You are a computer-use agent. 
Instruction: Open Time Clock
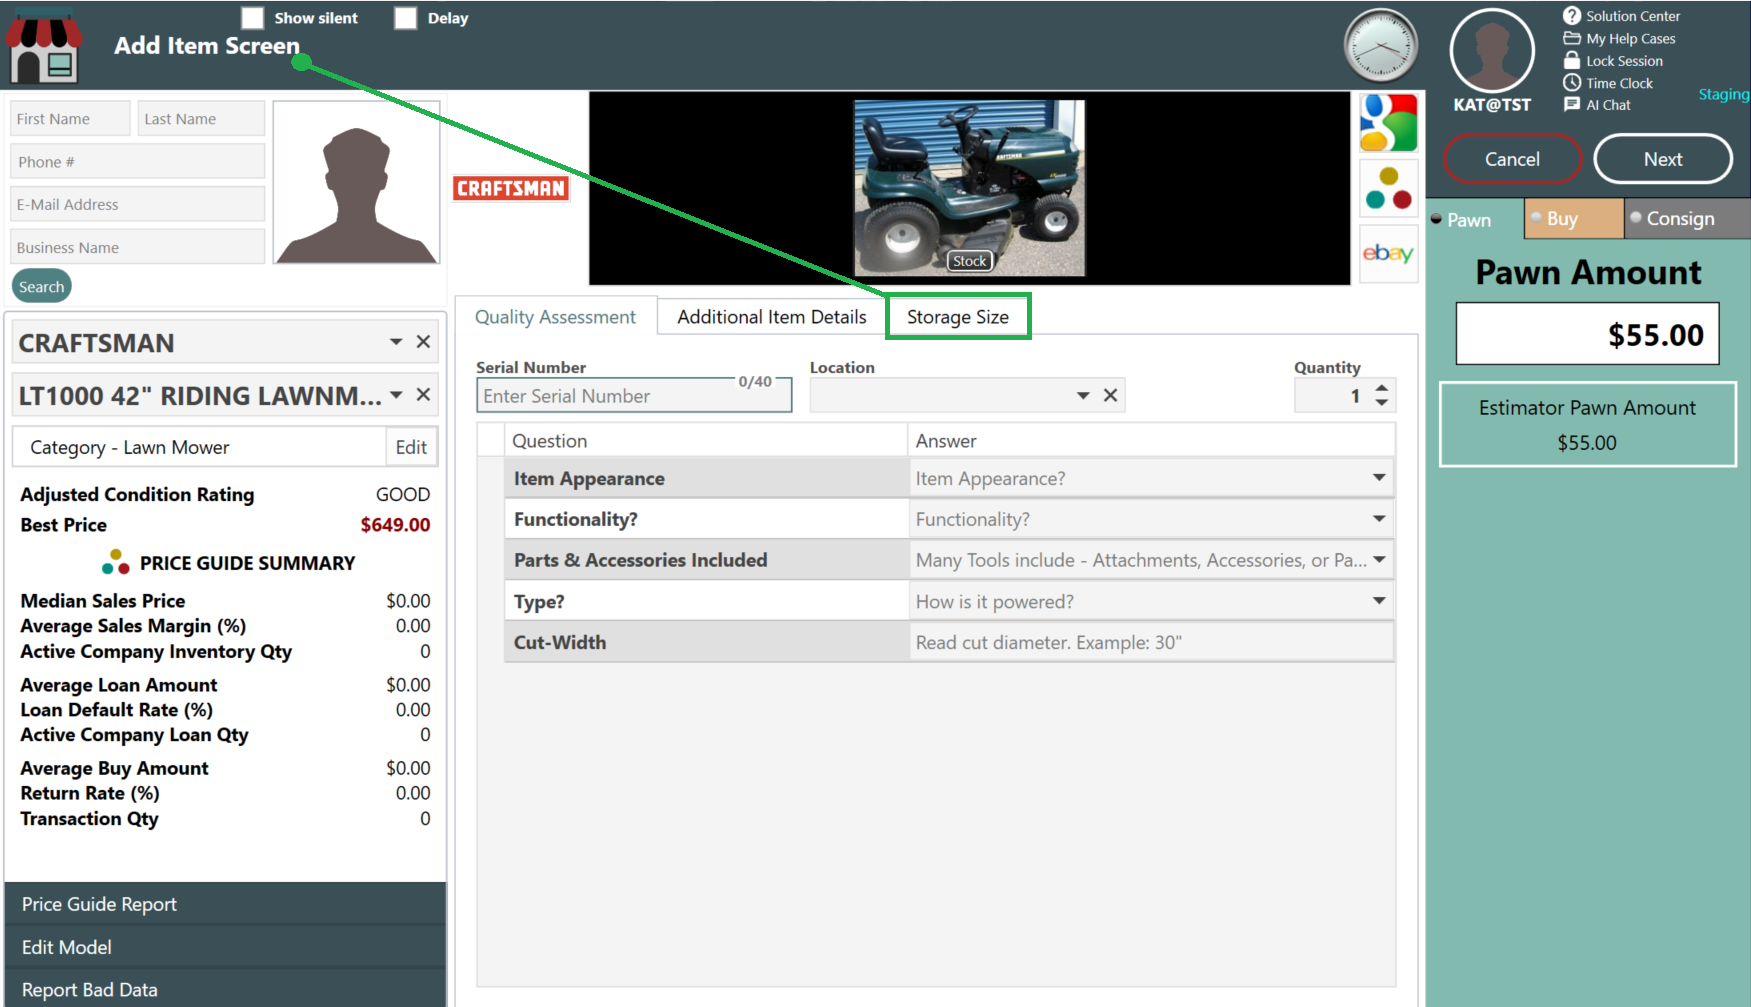tap(1609, 83)
